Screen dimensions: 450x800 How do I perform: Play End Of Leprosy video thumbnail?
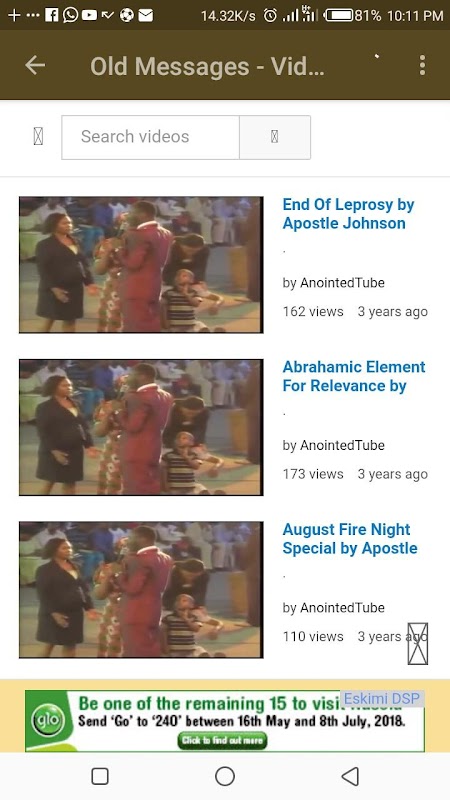(x=141, y=265)
